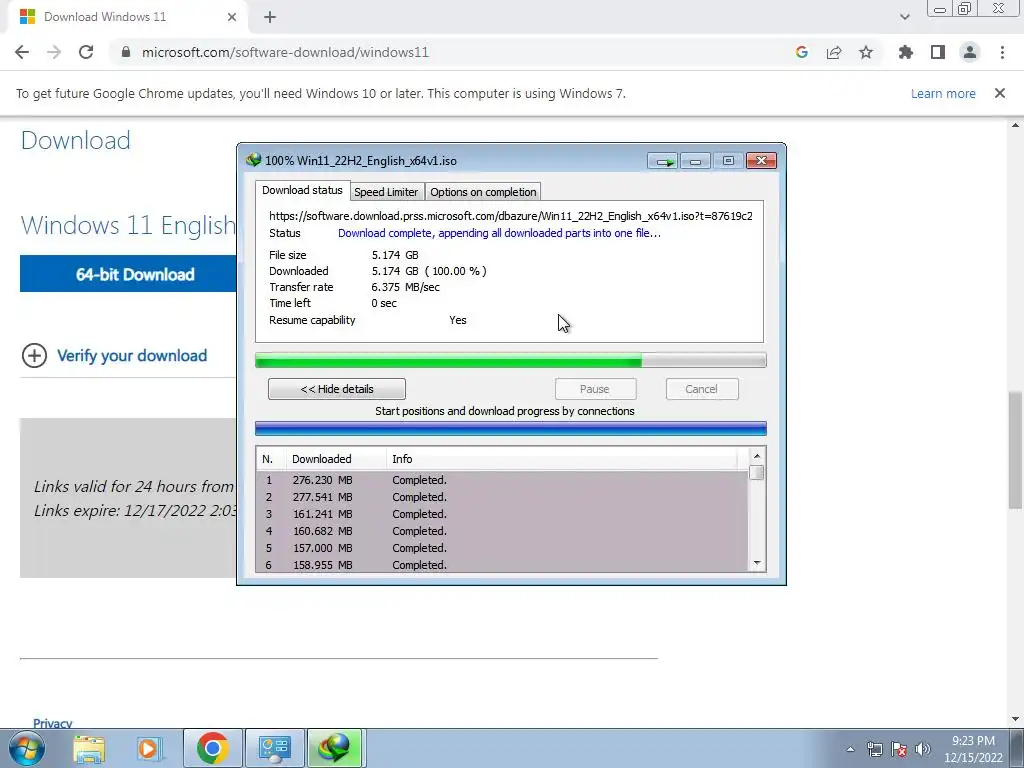The image size is (1024, 768).
Task: Open Chrome extensions puzzle icon
Action: (905, 52)
